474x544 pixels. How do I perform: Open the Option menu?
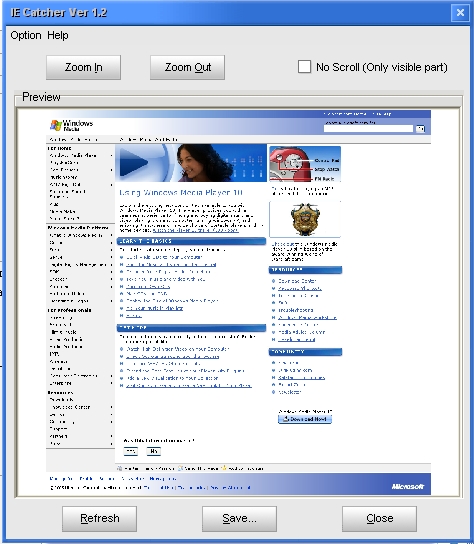tap(26, 35)
